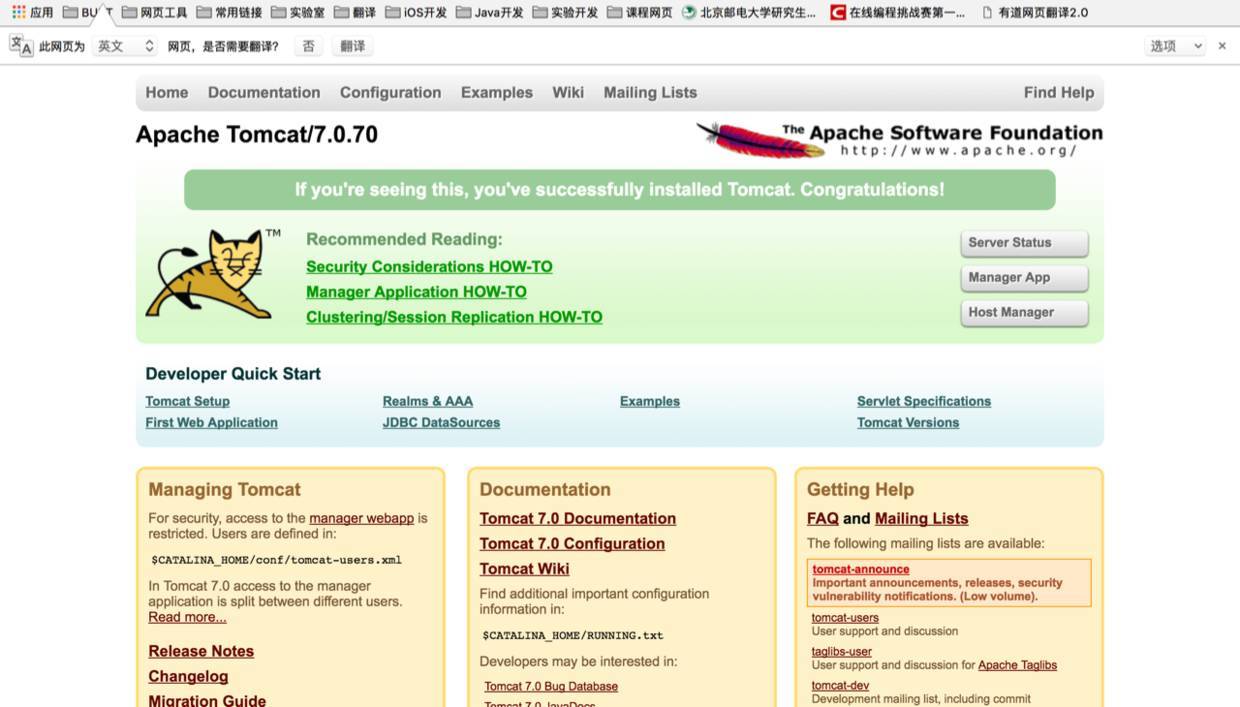Open the manager webapp link

pos(361,518)
